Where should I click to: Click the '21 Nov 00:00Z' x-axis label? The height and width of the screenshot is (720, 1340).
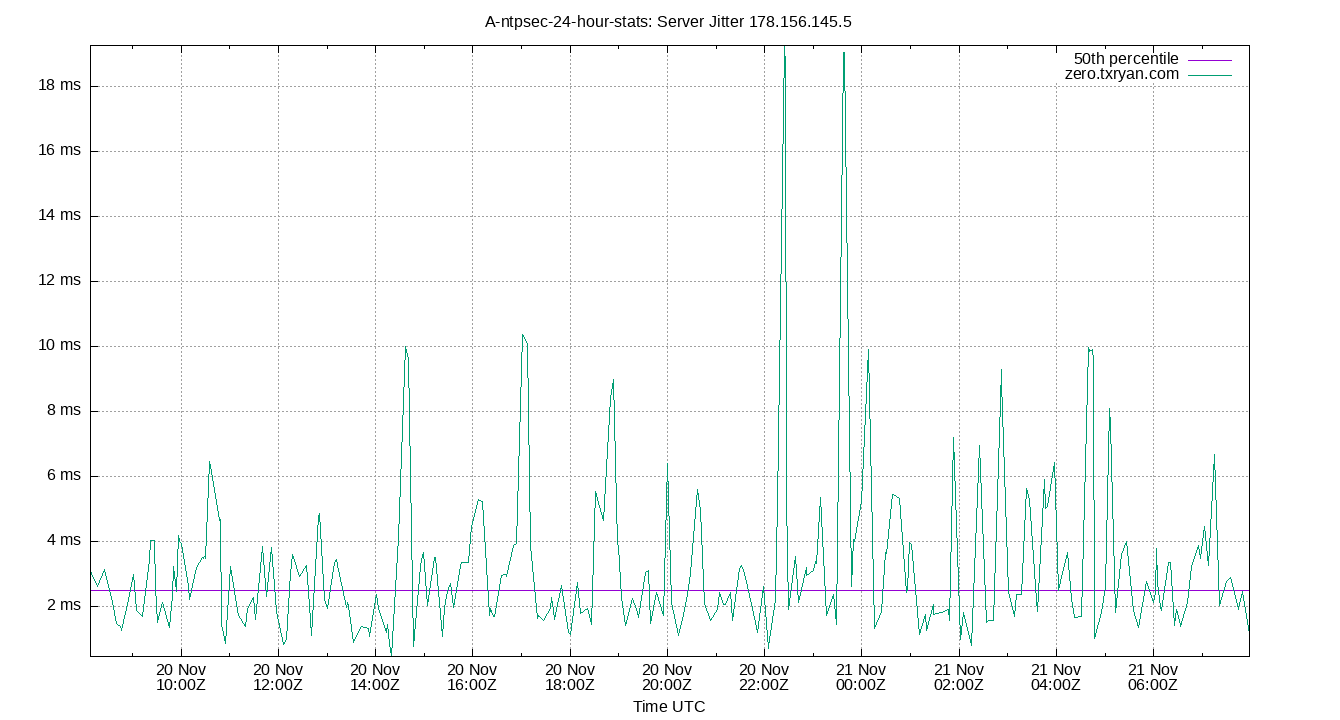861,677
